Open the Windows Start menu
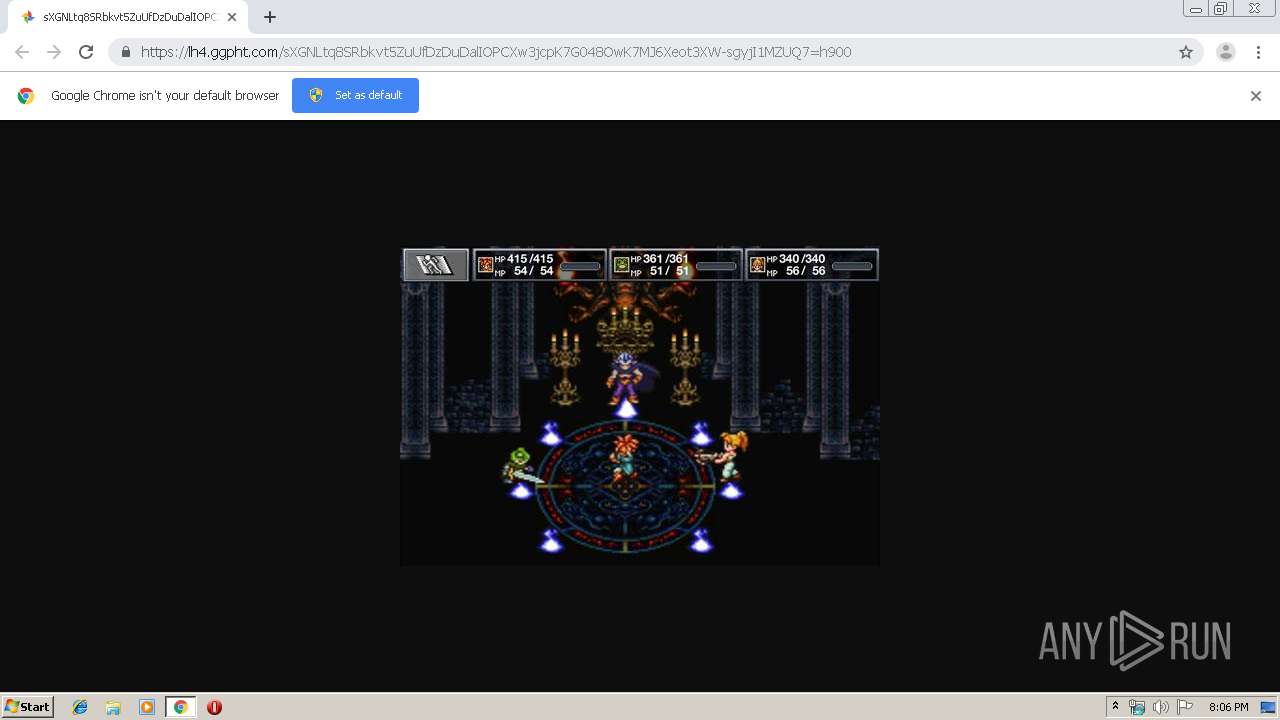The height and width of the screenshot is (720, 1280). 28,706
